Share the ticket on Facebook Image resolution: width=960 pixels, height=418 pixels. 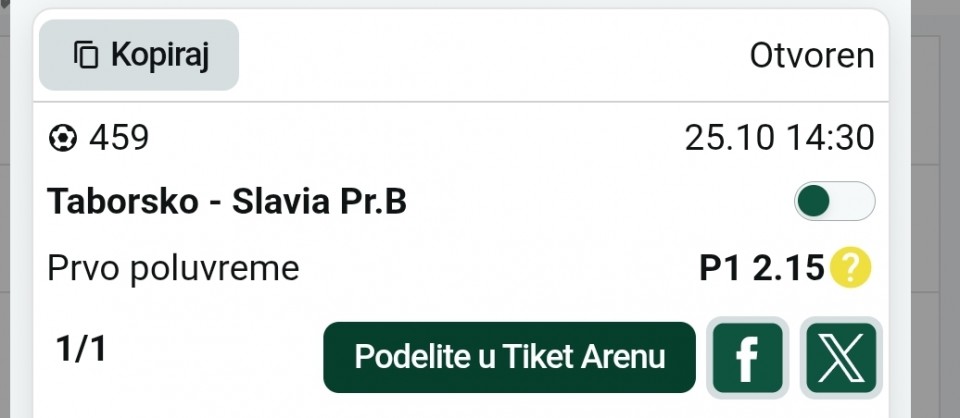[746, 358]
